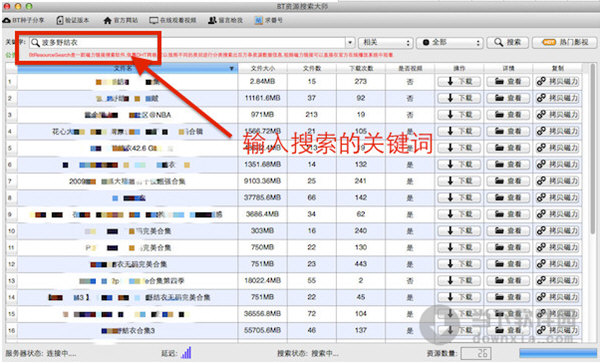This screenshot has height=363, width=600.
Task: Copy magnet link for row 1
Action: pos(557,81)
